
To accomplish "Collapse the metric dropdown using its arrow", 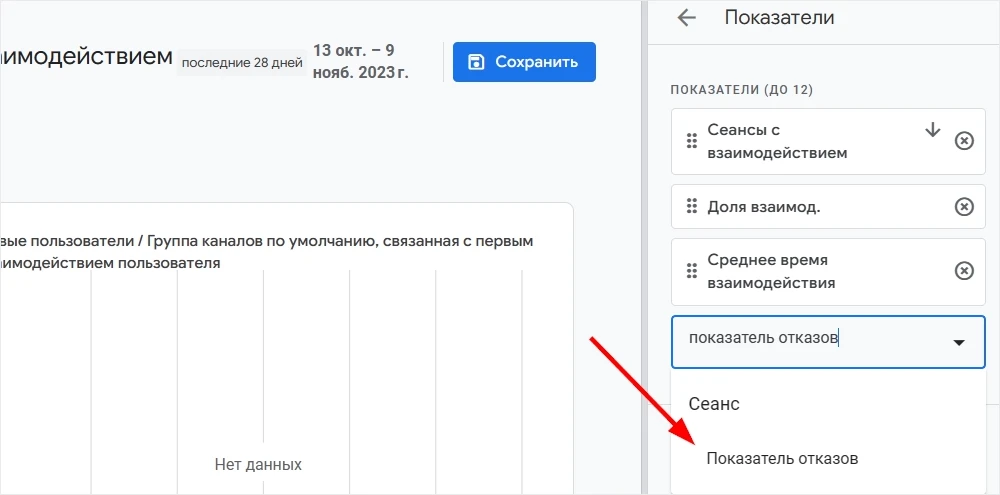I will coord(958,343).
